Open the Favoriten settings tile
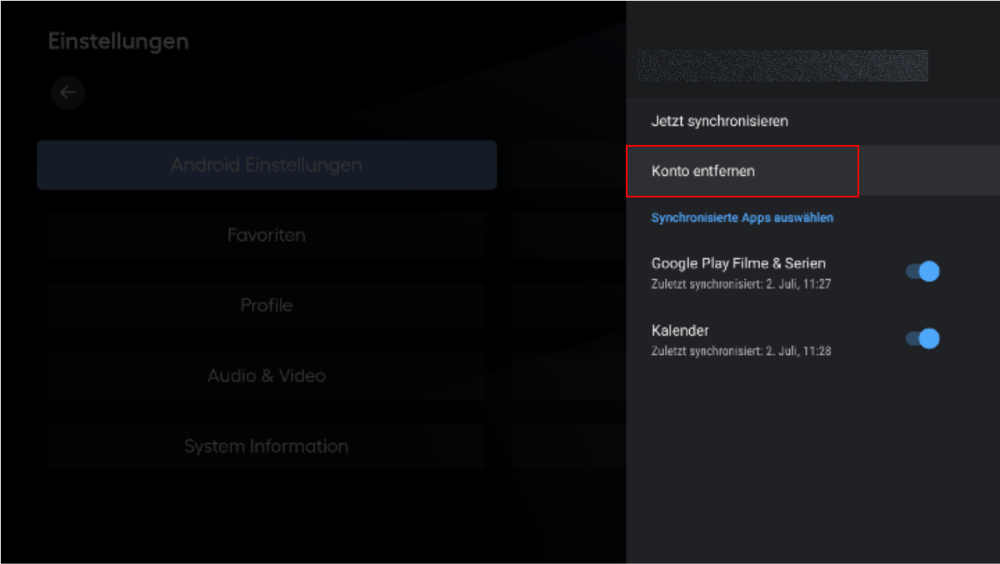 [266, 236]
